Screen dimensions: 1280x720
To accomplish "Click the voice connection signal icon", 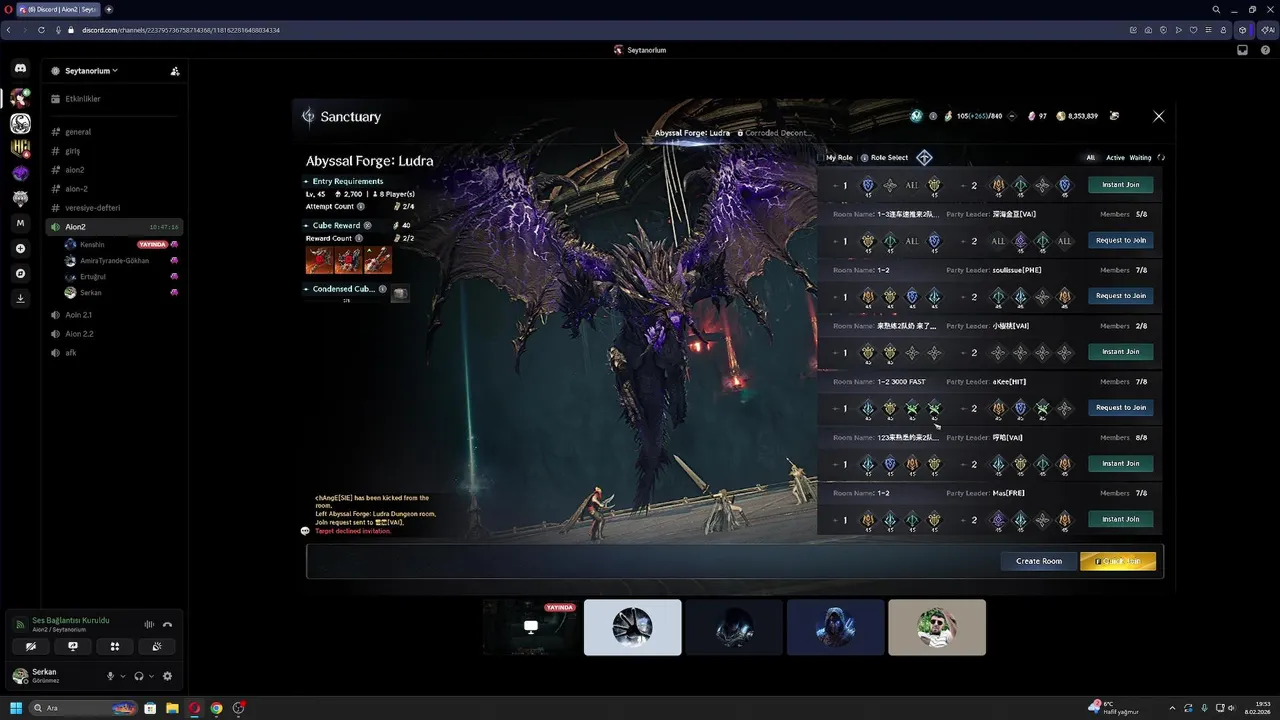I will tap(20, 624).
